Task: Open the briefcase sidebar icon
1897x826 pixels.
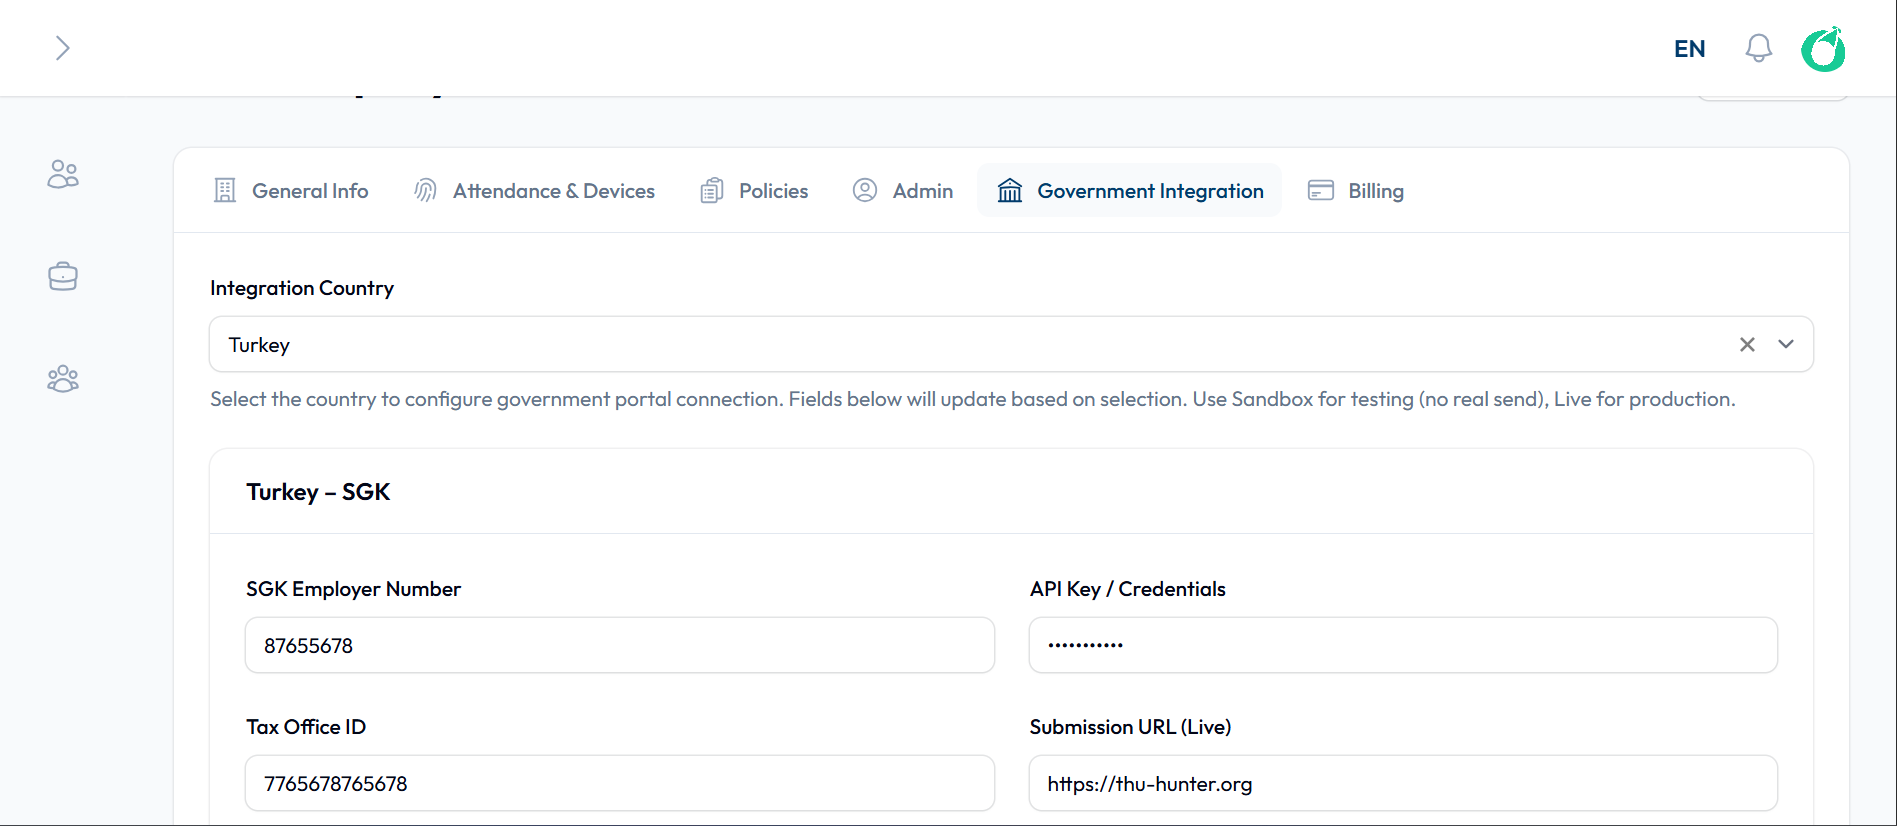Action: click(63, 277)
